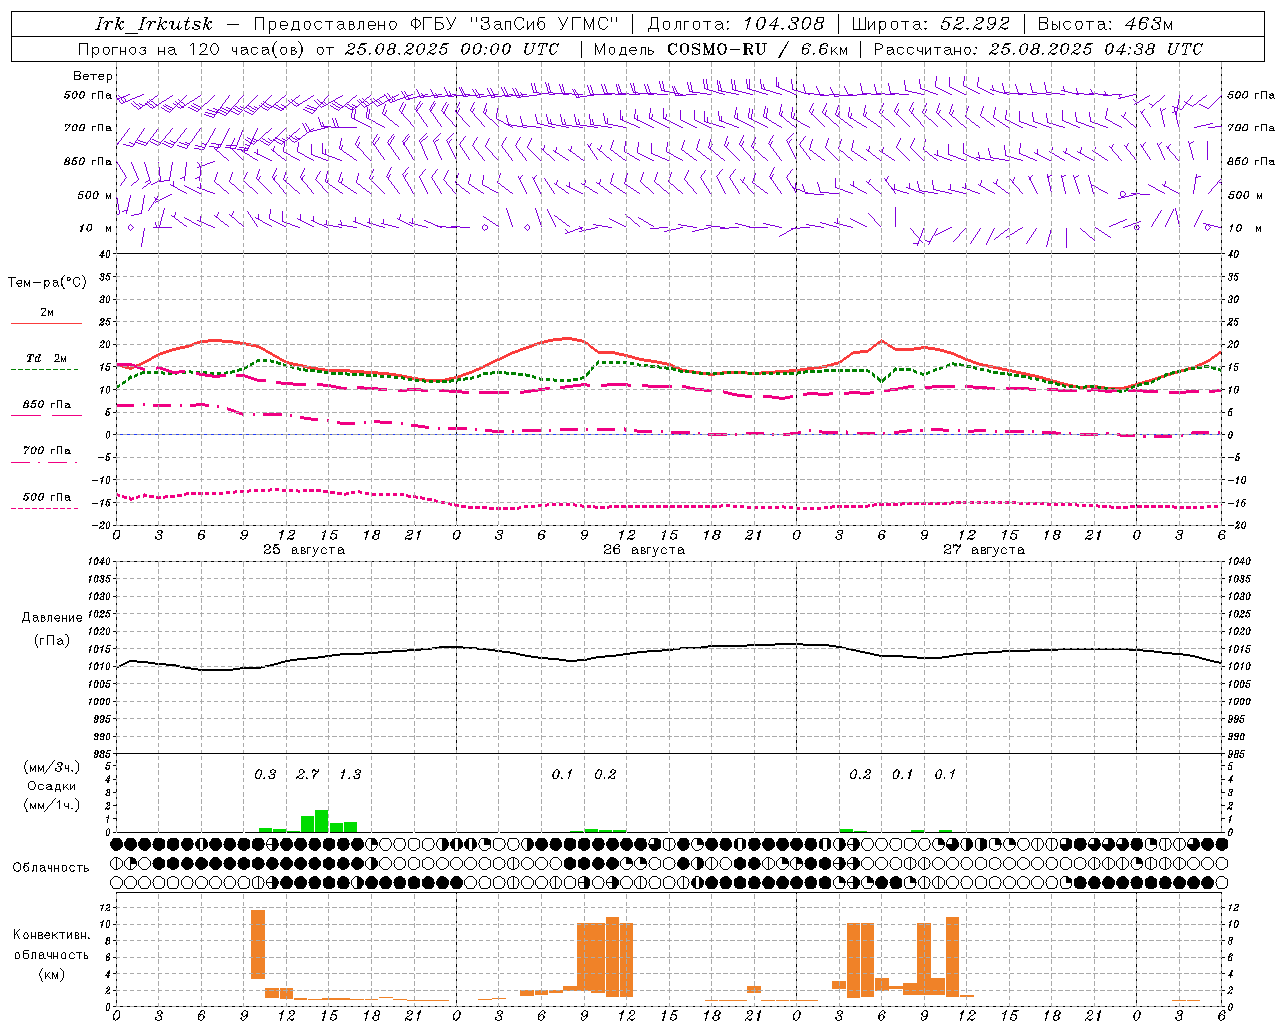
Task: Click the Облачность cloud cover row label
Action: tap(51, 867)
